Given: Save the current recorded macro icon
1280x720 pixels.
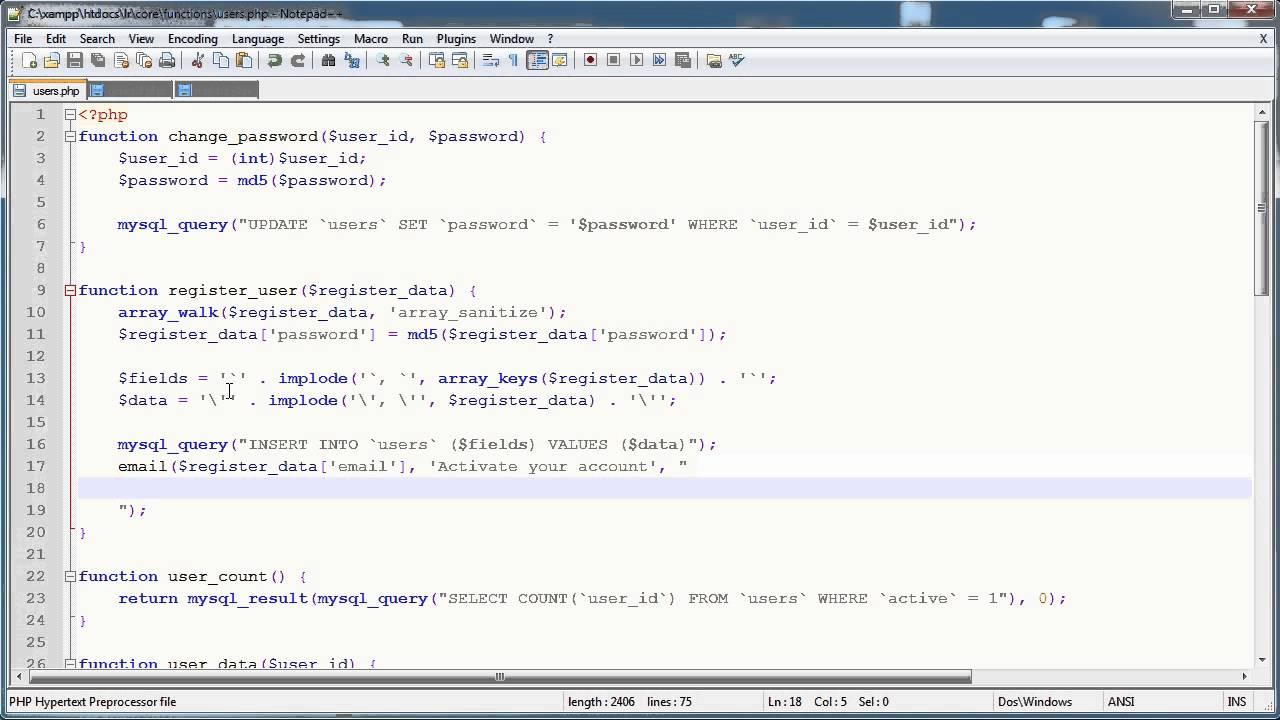Looking at the screenshot, I should pyautogui.click(x=682, y=60).
